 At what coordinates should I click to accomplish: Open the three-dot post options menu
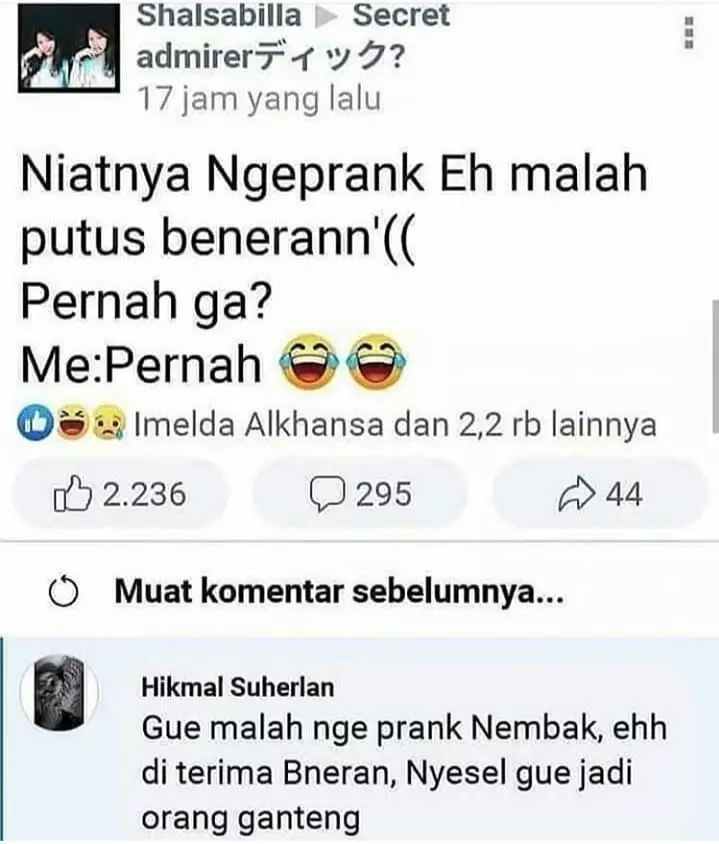point(688,33)
